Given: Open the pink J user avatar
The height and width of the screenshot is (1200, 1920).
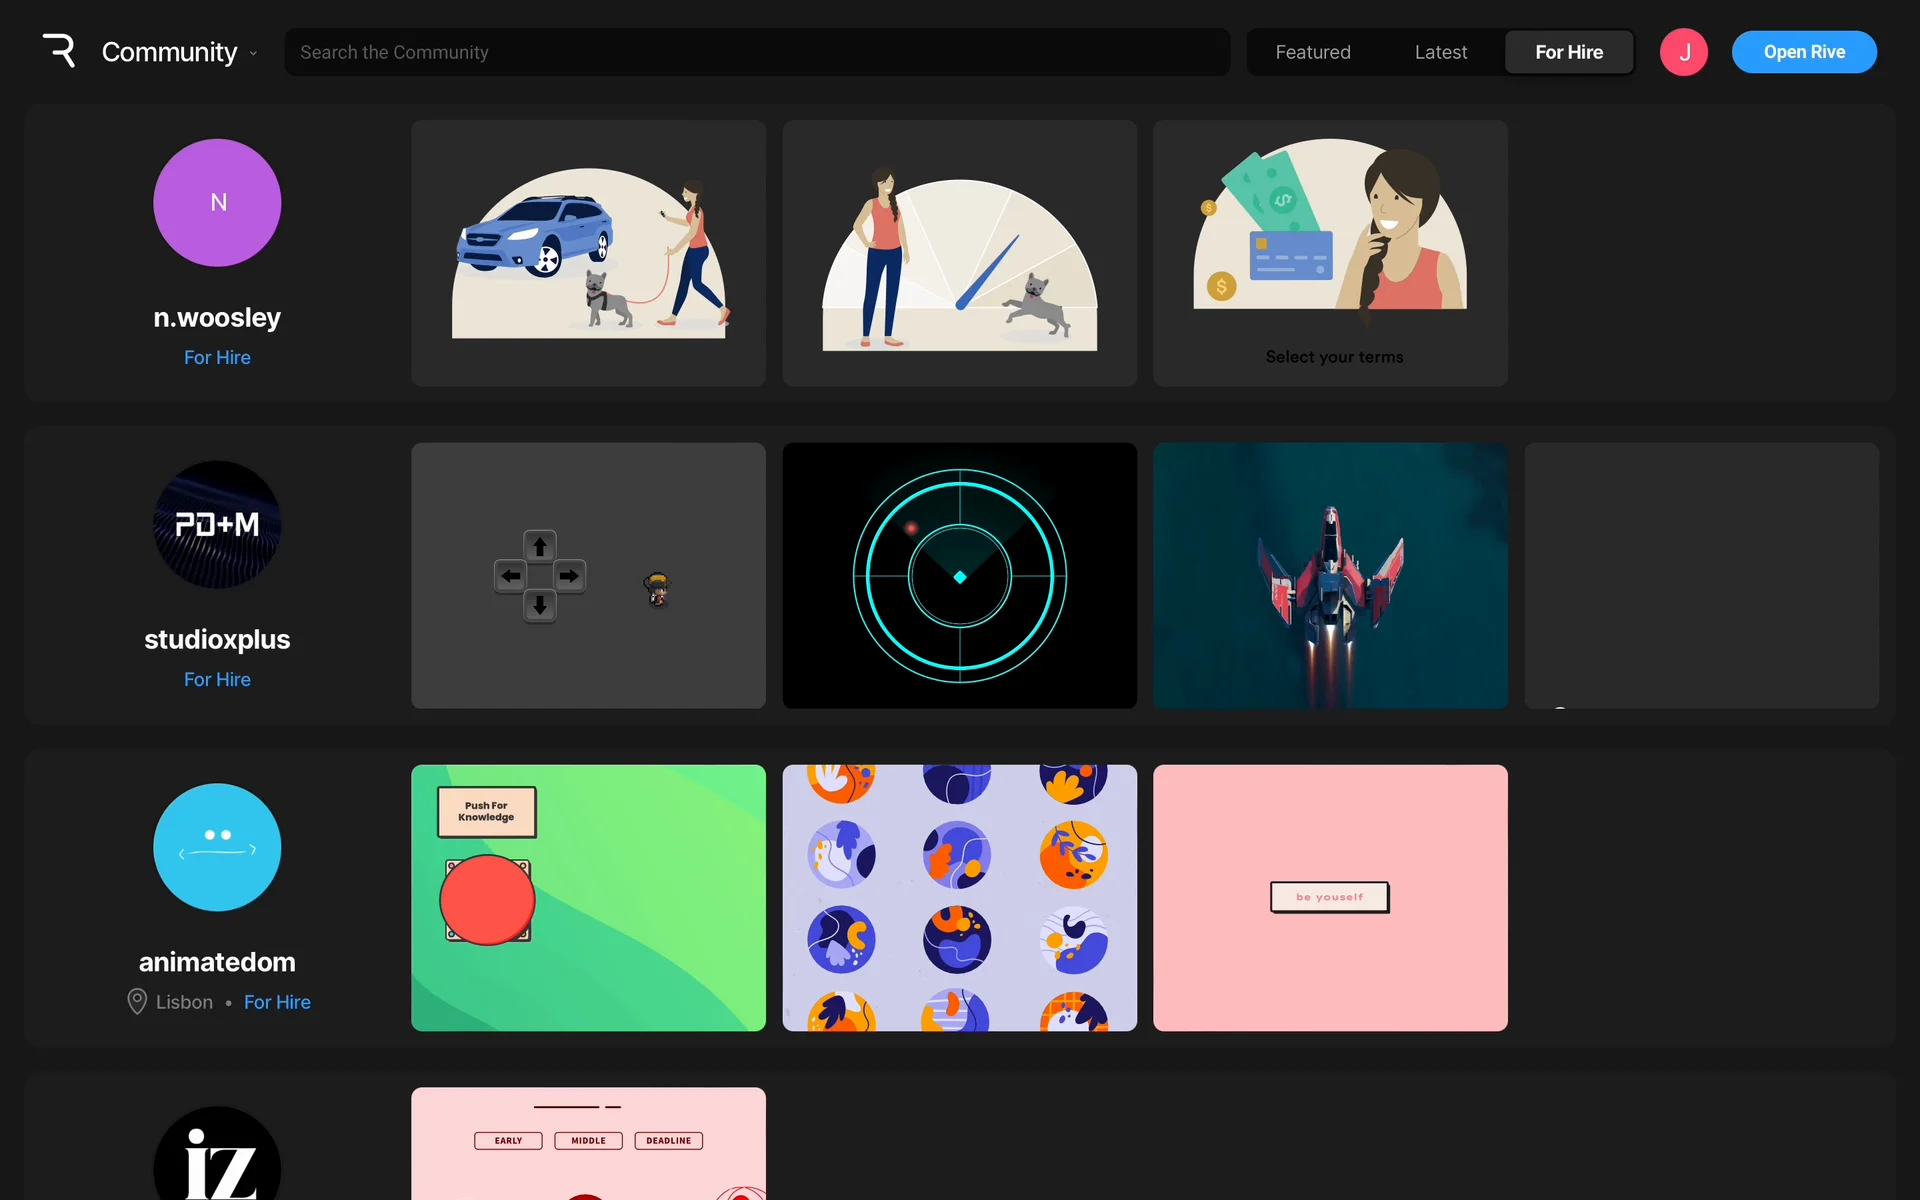Looking at the screenshot, I should (x=1683, y=52).
